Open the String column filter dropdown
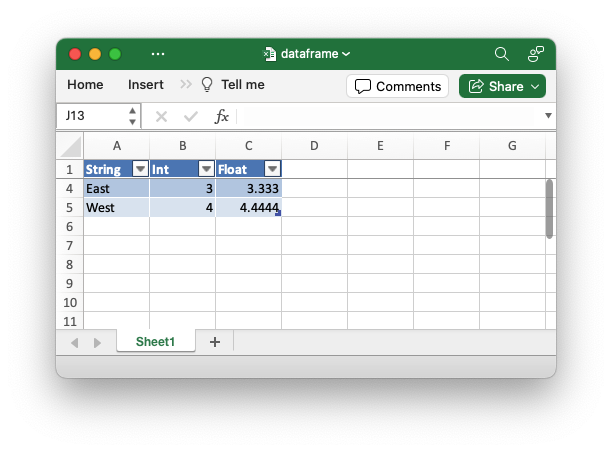 tap(140, 169)
